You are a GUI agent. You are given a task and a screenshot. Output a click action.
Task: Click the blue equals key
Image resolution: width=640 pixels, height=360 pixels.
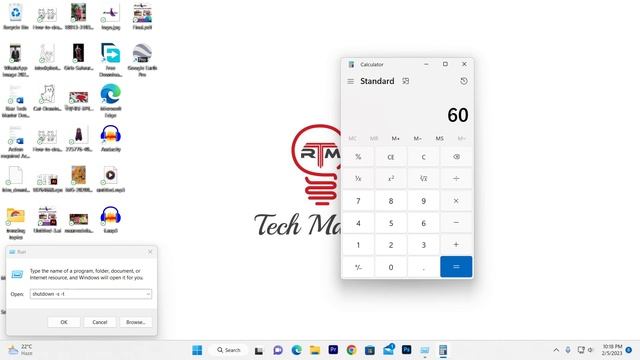pos(456,267)
